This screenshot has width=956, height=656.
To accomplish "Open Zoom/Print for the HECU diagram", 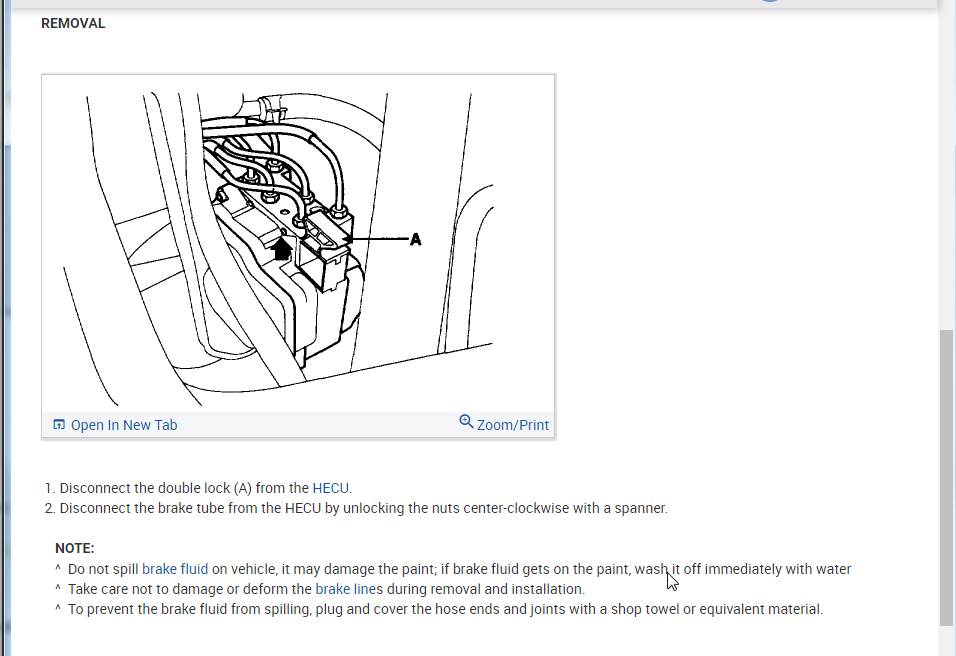I will (x=504, y=424).
